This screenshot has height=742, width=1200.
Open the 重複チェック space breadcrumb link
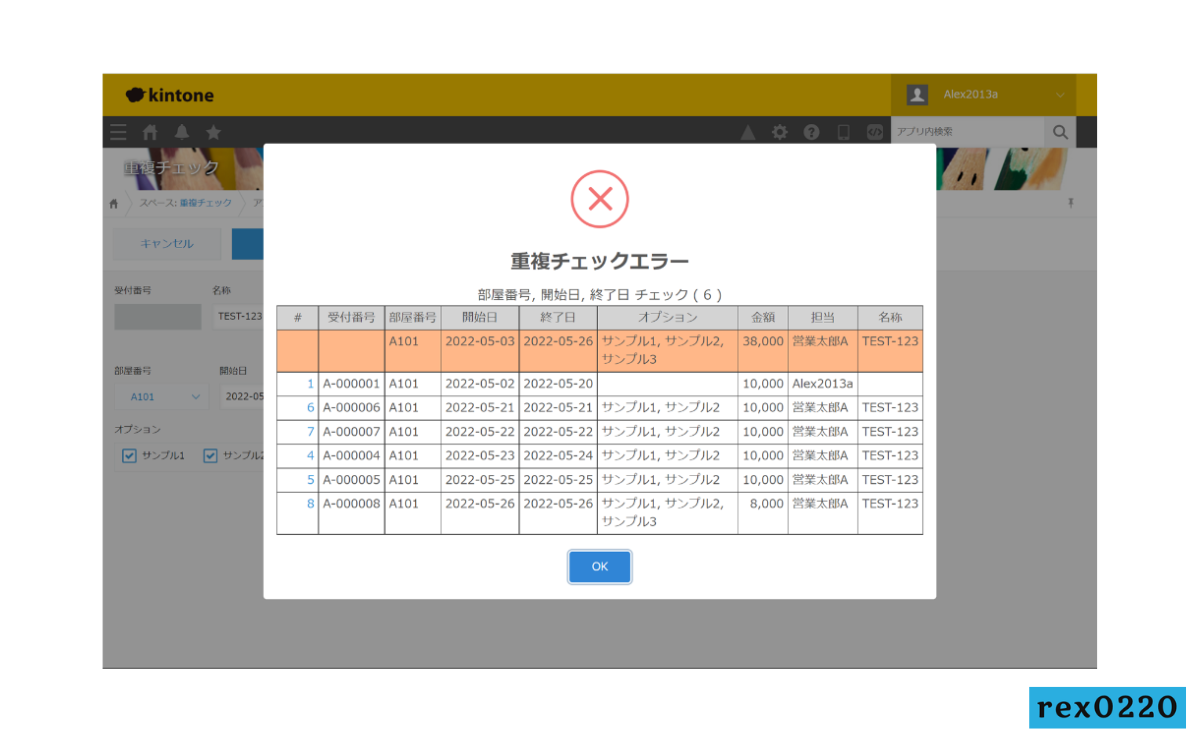(205, 203)
